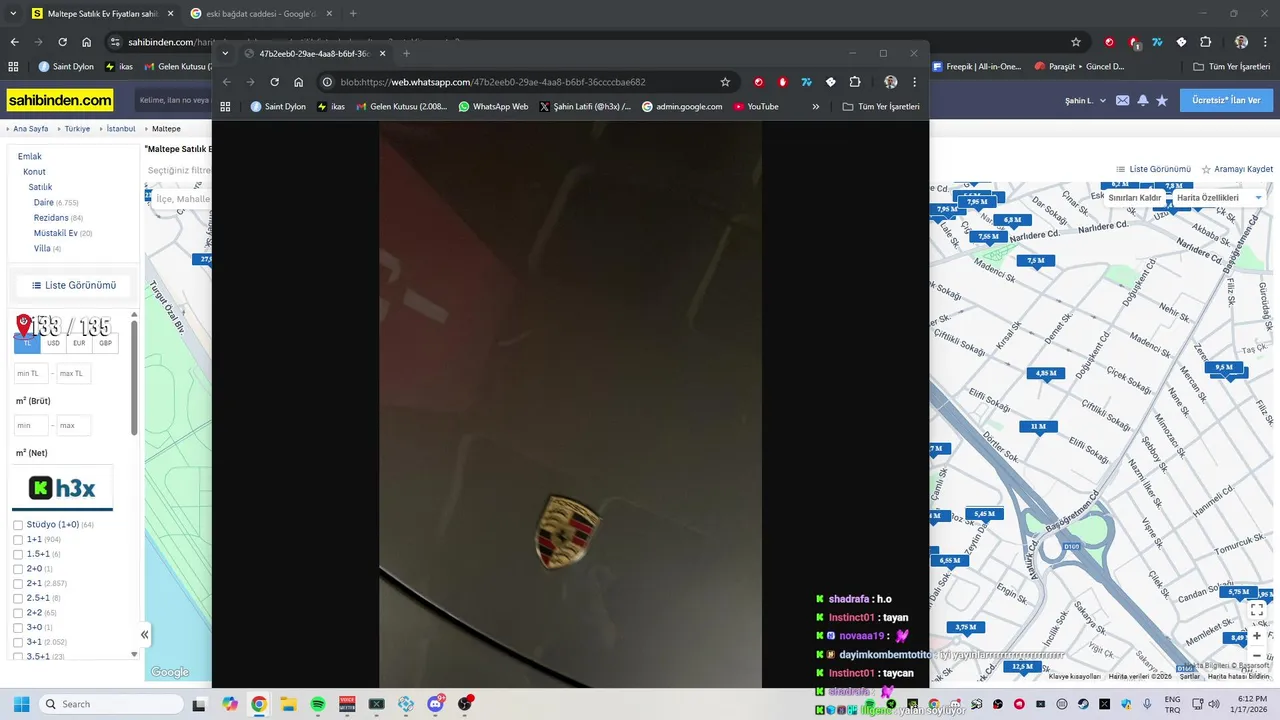
Task: Open the notifications bell on sahibinden
Action: pyautogui.click(x=1142, y=100)
